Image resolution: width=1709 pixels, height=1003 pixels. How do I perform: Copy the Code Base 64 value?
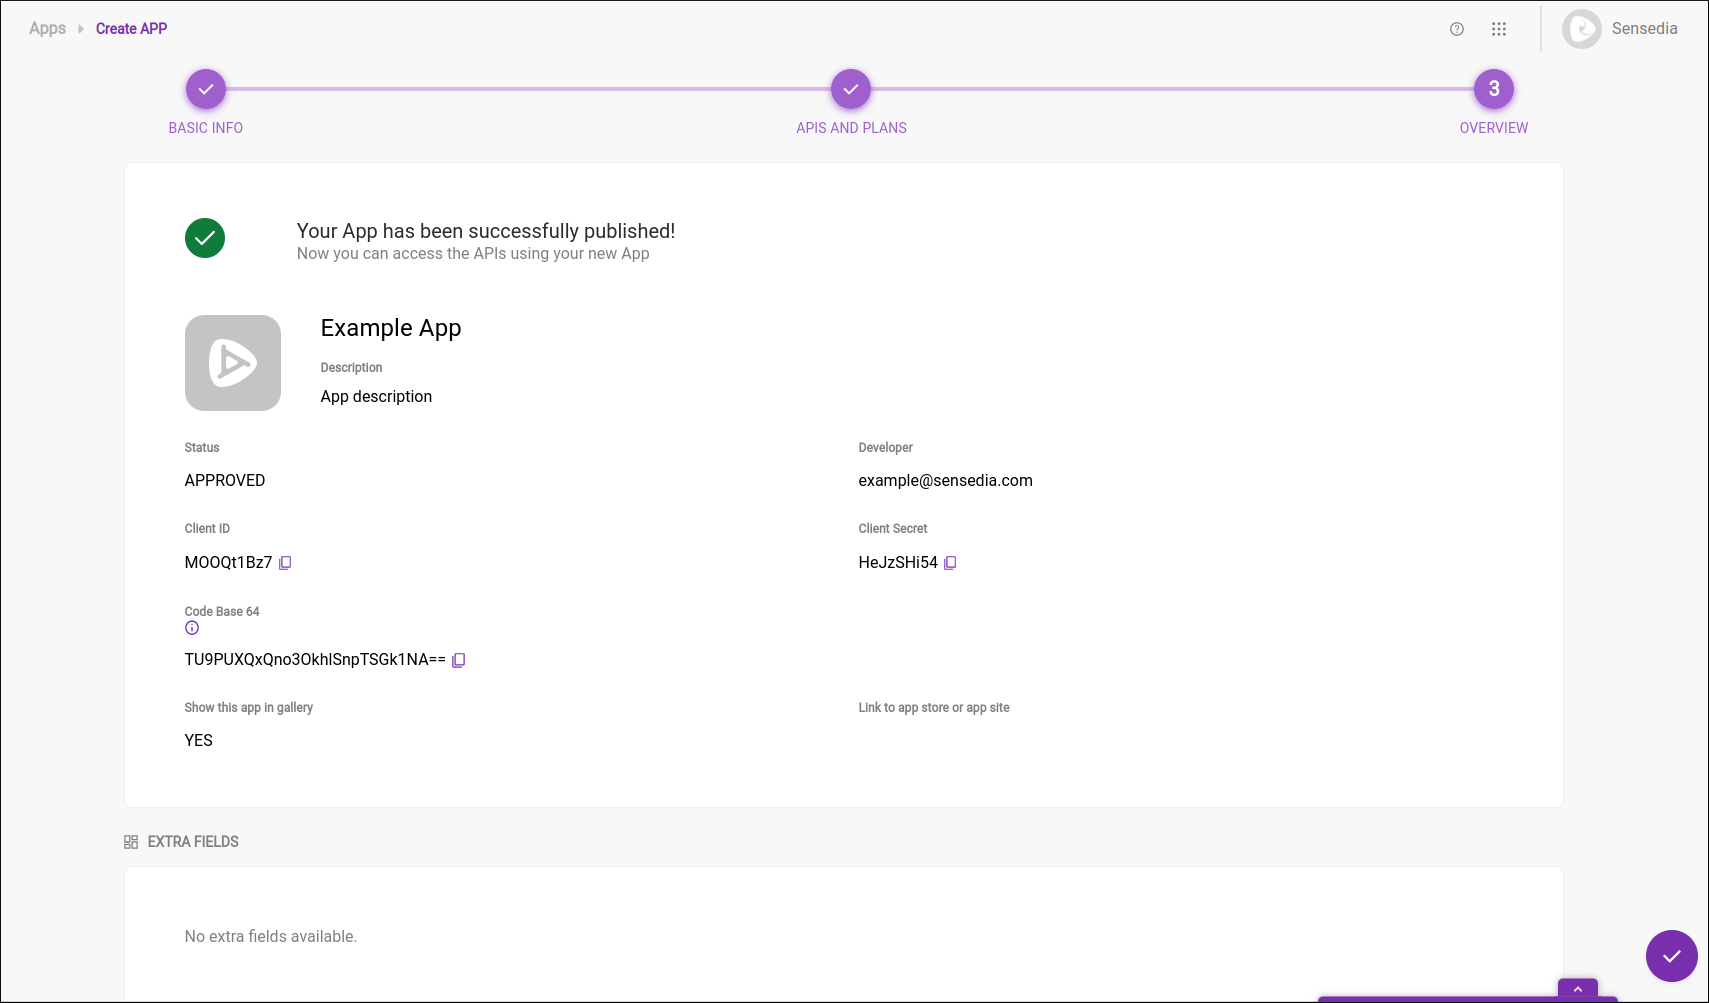click(x=459, y=660)
